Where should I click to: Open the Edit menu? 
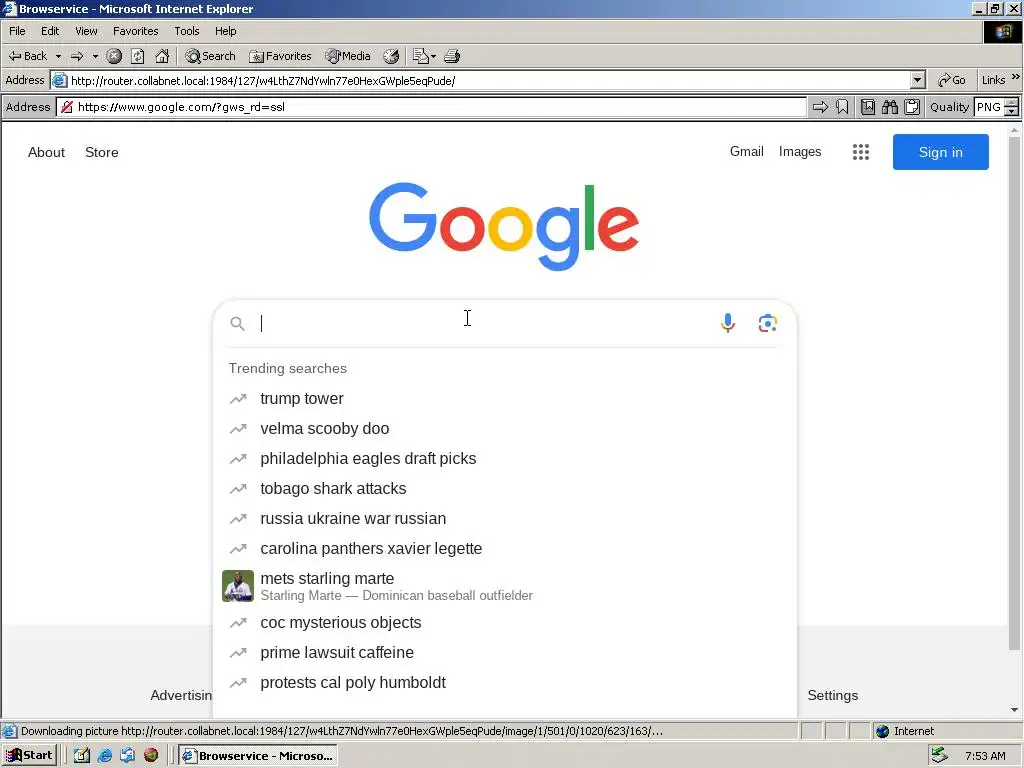pos(50,31)
